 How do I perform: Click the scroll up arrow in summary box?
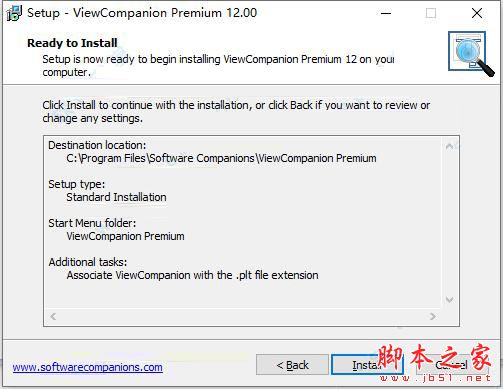coord(449,146)
